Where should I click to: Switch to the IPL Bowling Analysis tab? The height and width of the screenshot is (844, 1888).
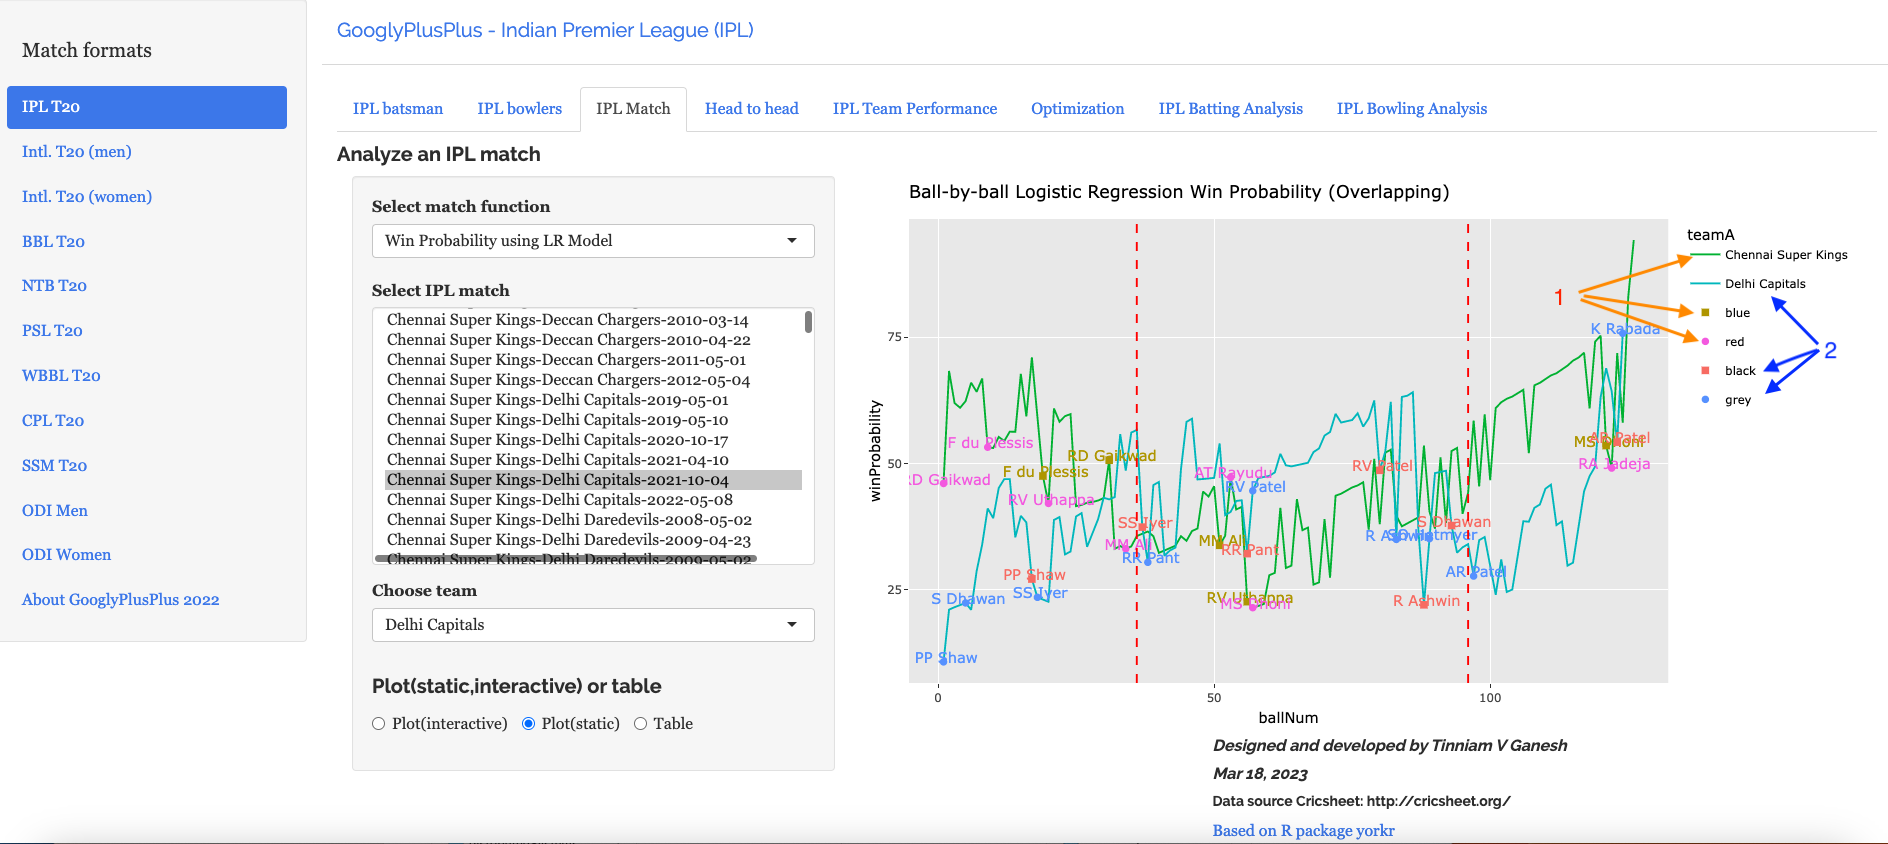tap(1411, 109)
